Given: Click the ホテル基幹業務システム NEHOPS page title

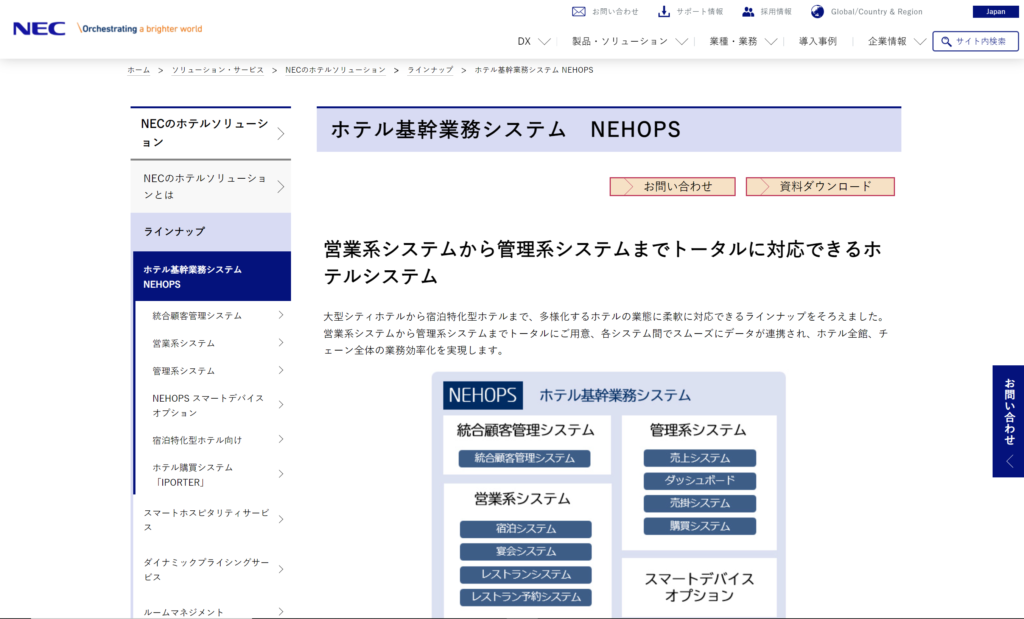Looking at the screenshot, I should coord(505,129).
